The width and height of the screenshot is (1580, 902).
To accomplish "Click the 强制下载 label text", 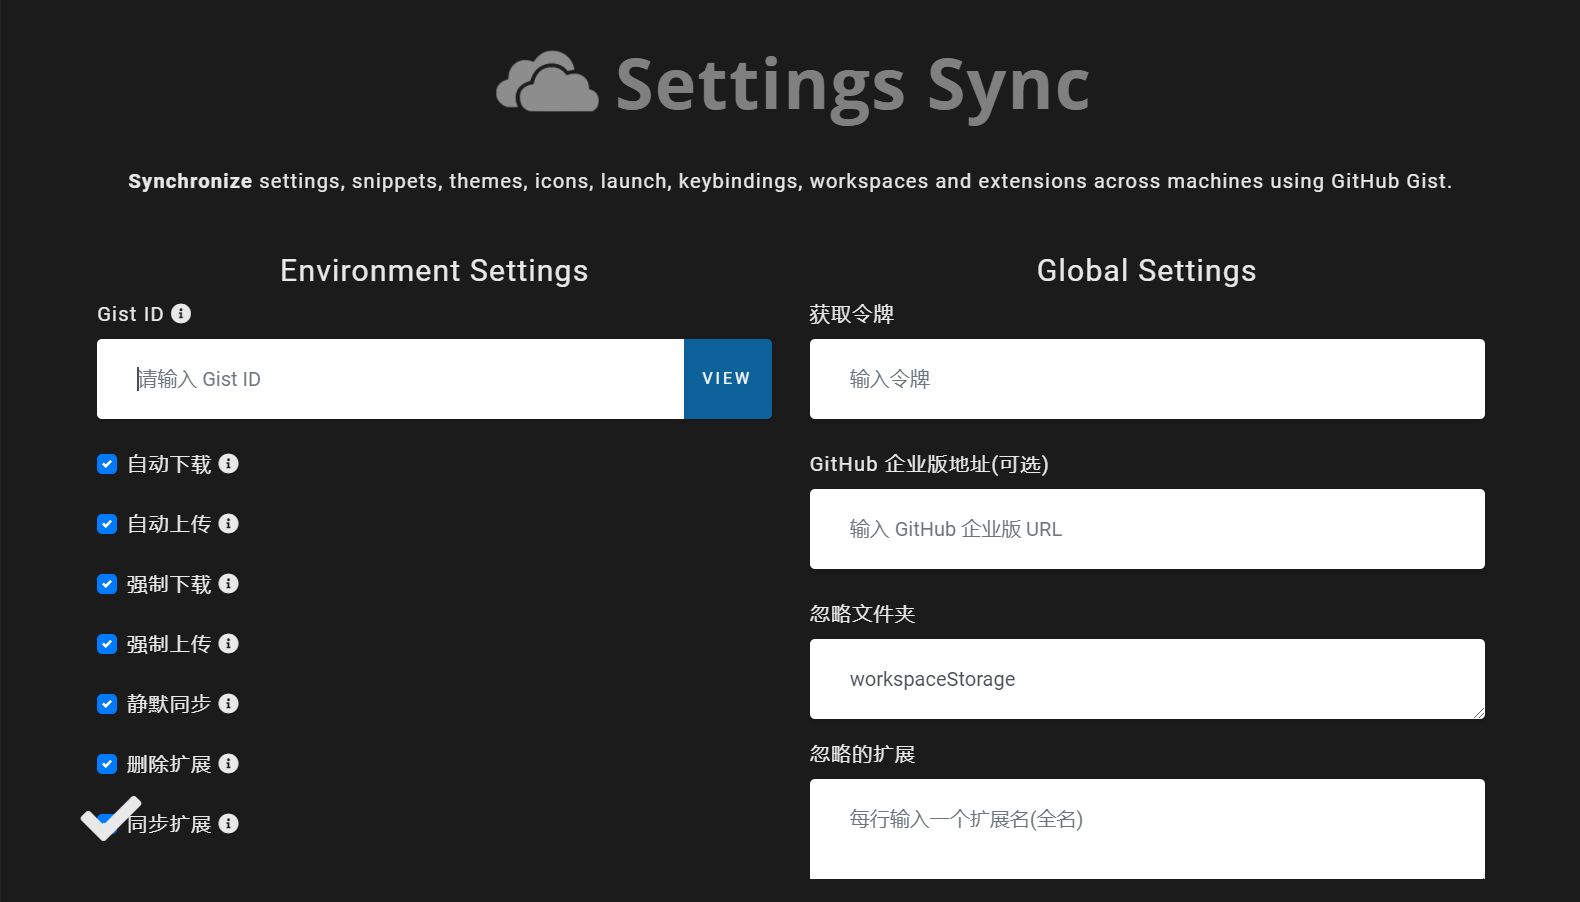I will pyautogui.click(x=169, y=584).
